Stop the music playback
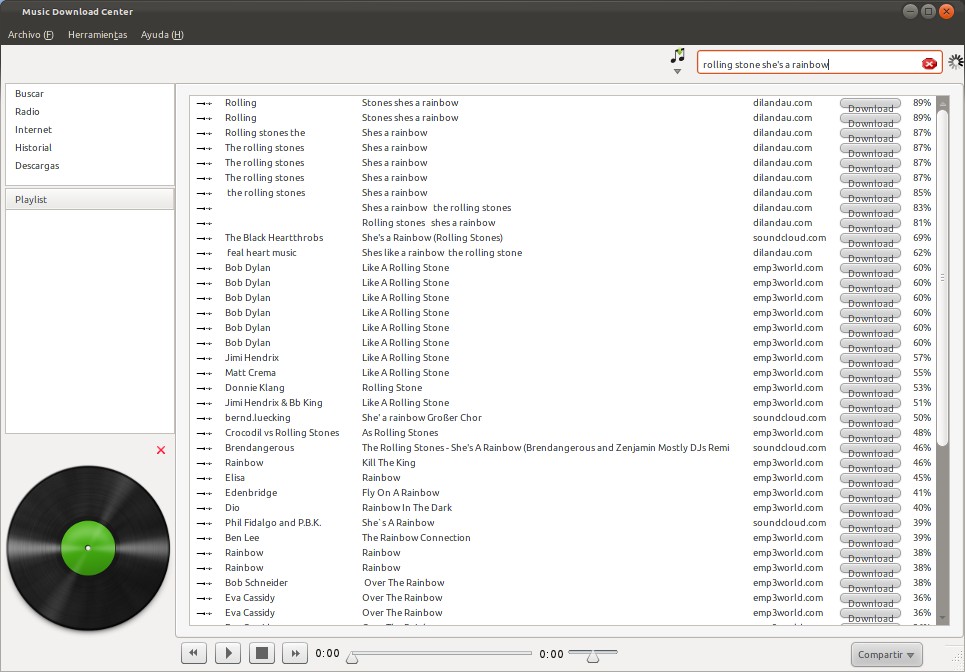Screen dimensions: 965x672 [x=261, y=652]
